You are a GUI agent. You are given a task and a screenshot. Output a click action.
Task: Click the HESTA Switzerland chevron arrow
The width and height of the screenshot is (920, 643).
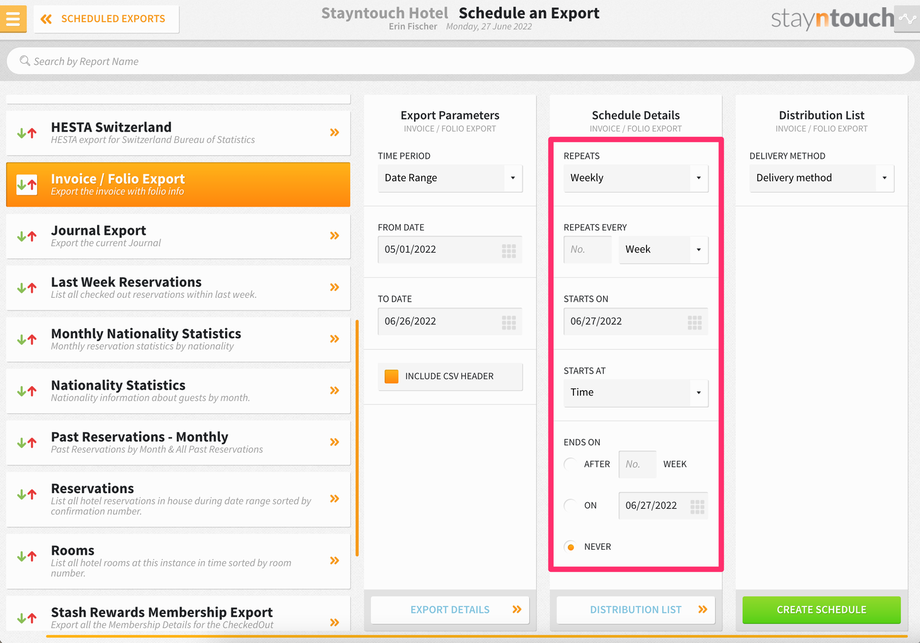click(x=334, y=133)
